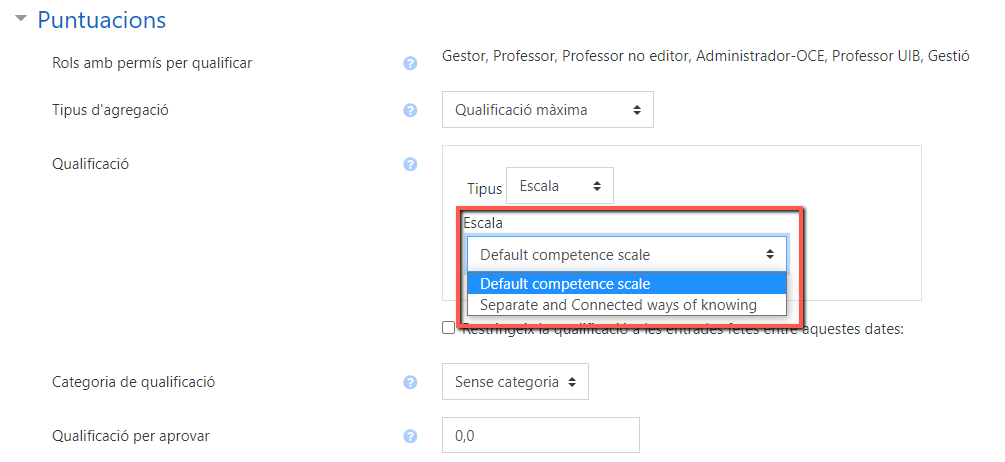Viewport: 1005px width, 462px height.
Task: Show help for Qualificació setting
Action: tap(410, 165)
